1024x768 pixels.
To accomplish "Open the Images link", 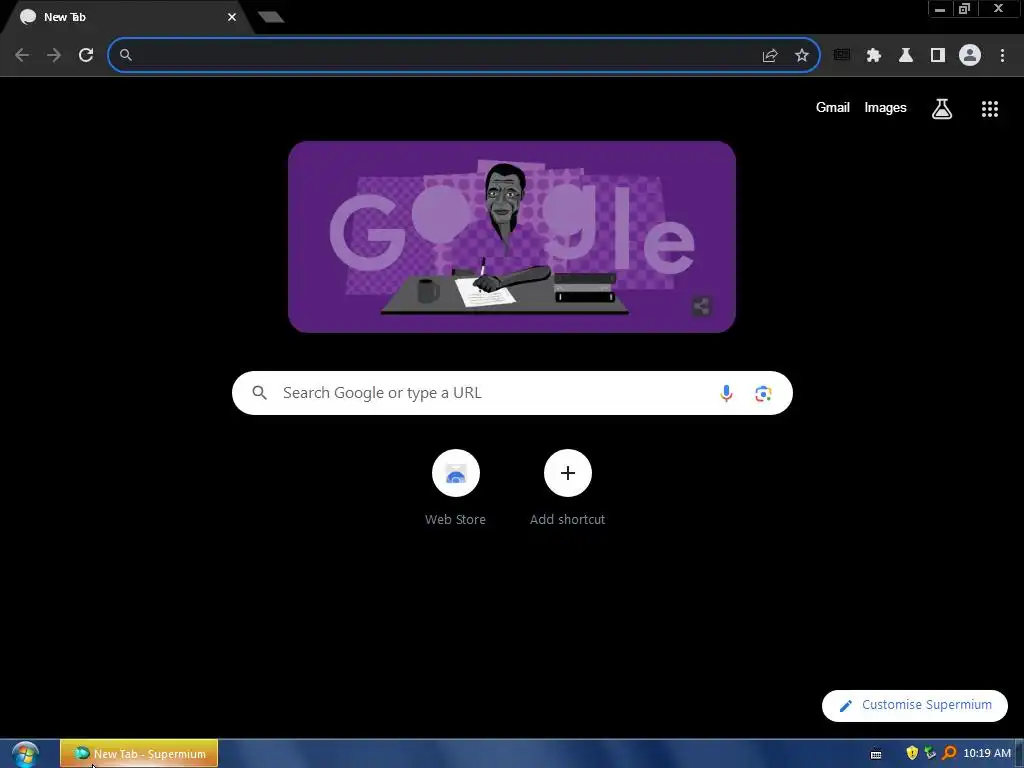I will [886, 108].
